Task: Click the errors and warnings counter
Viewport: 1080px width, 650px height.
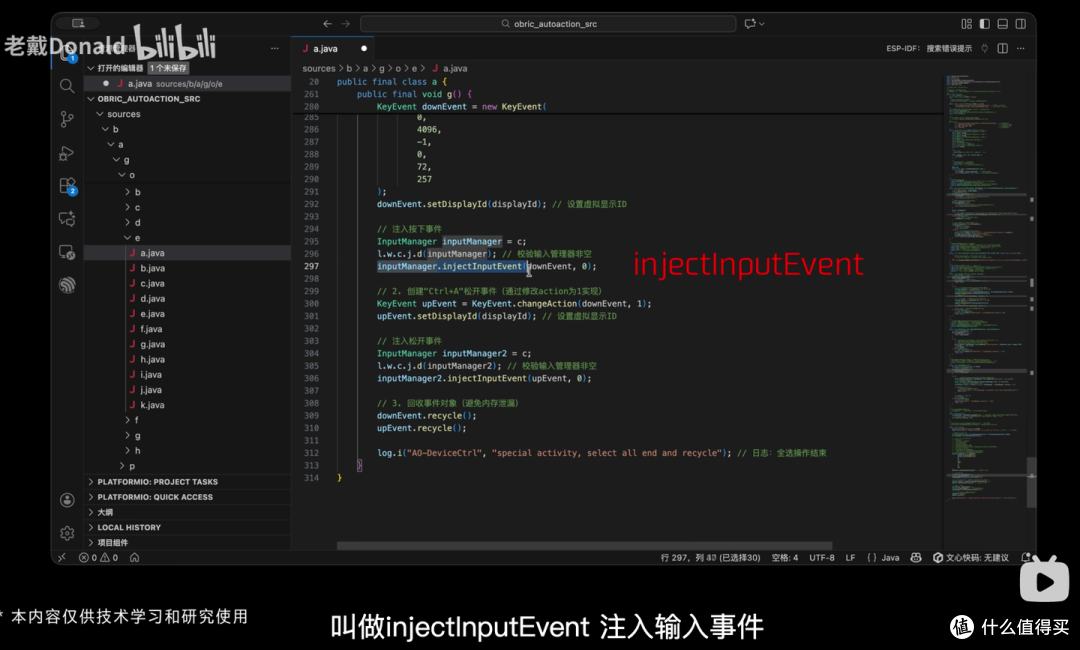Action: pos(98,558)
